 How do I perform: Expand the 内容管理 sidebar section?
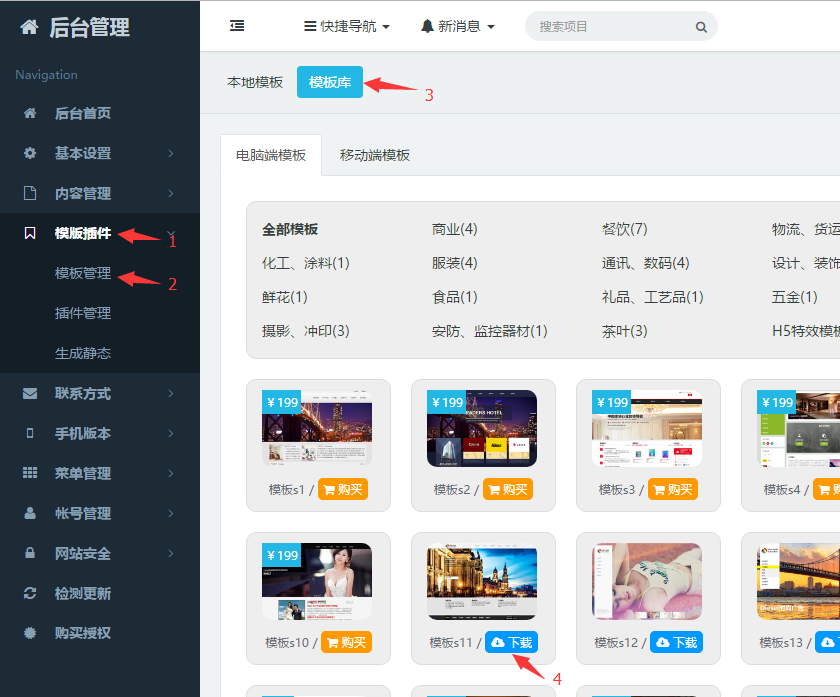tap(99, 193)
